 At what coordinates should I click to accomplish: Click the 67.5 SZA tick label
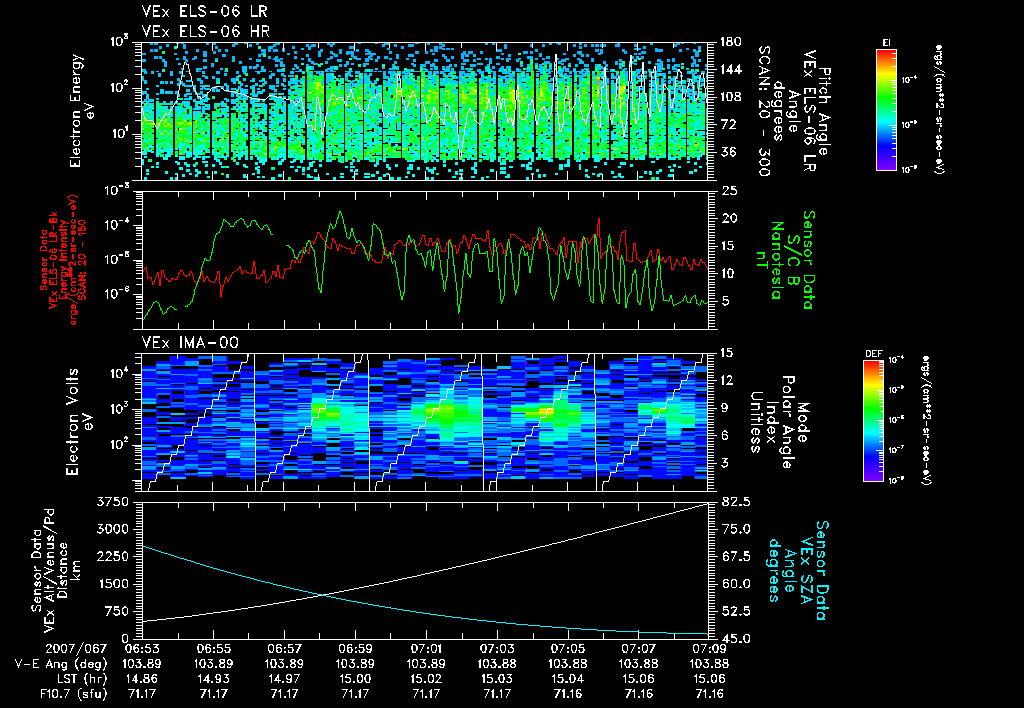pyautogui.click(x=735, y=556)
